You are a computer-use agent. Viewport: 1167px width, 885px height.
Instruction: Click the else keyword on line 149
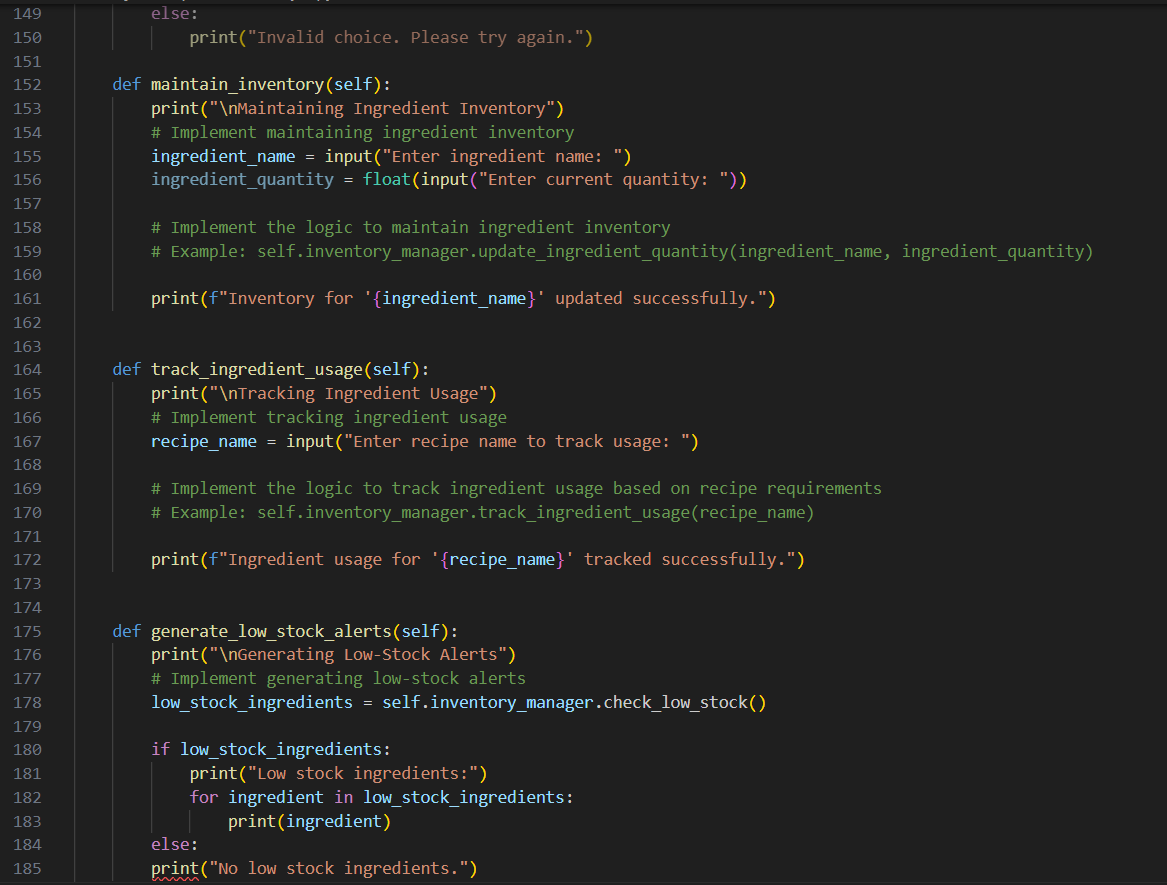(170, 13)
